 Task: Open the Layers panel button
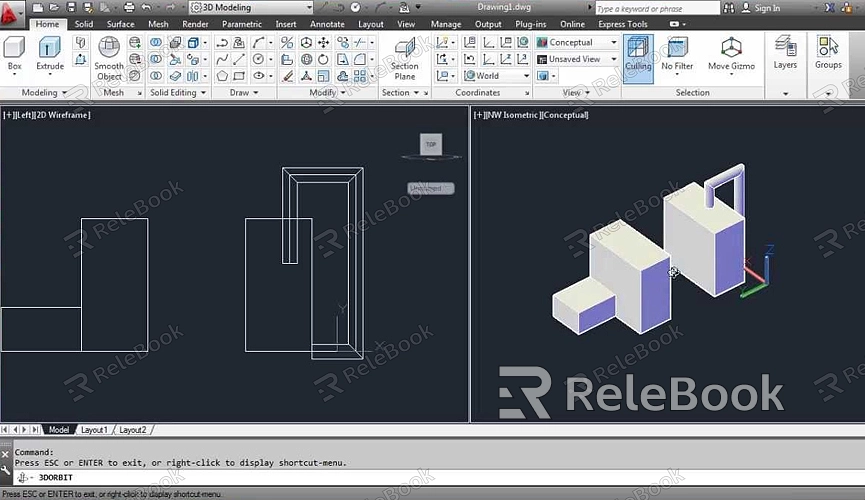785,53
